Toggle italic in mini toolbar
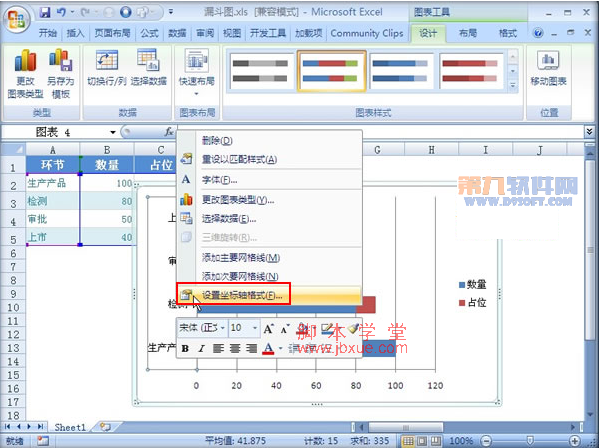This screenshot has height=448, width=599. (201, 348)
